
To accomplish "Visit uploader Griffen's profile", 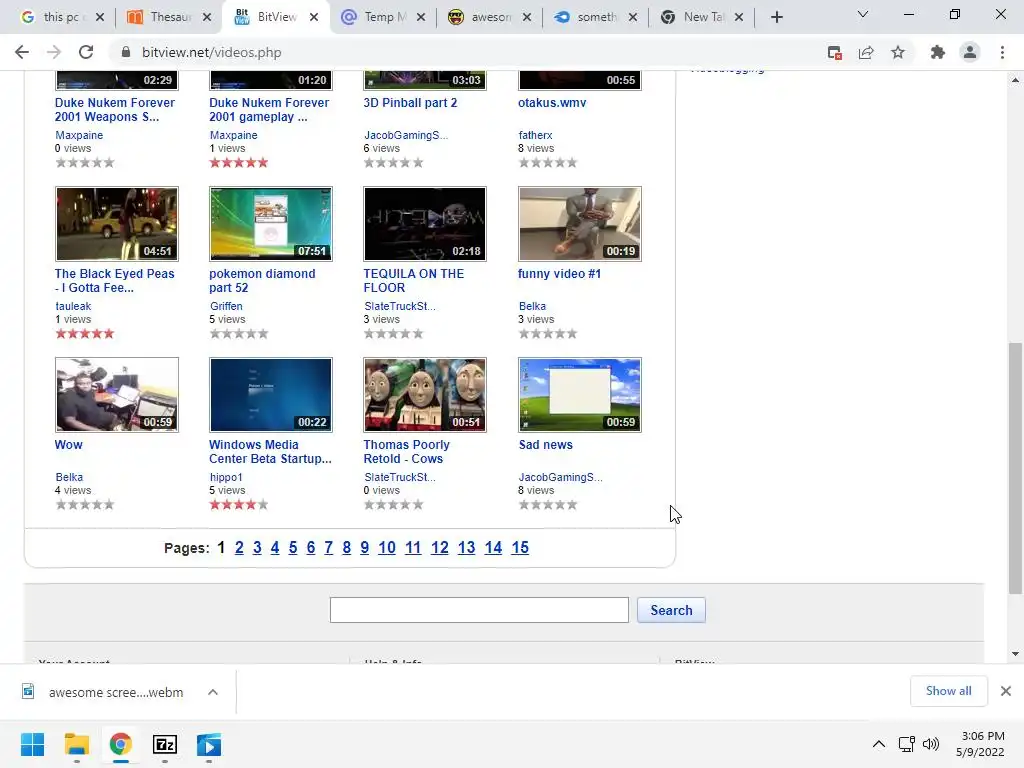I will [x=226, y=306].
